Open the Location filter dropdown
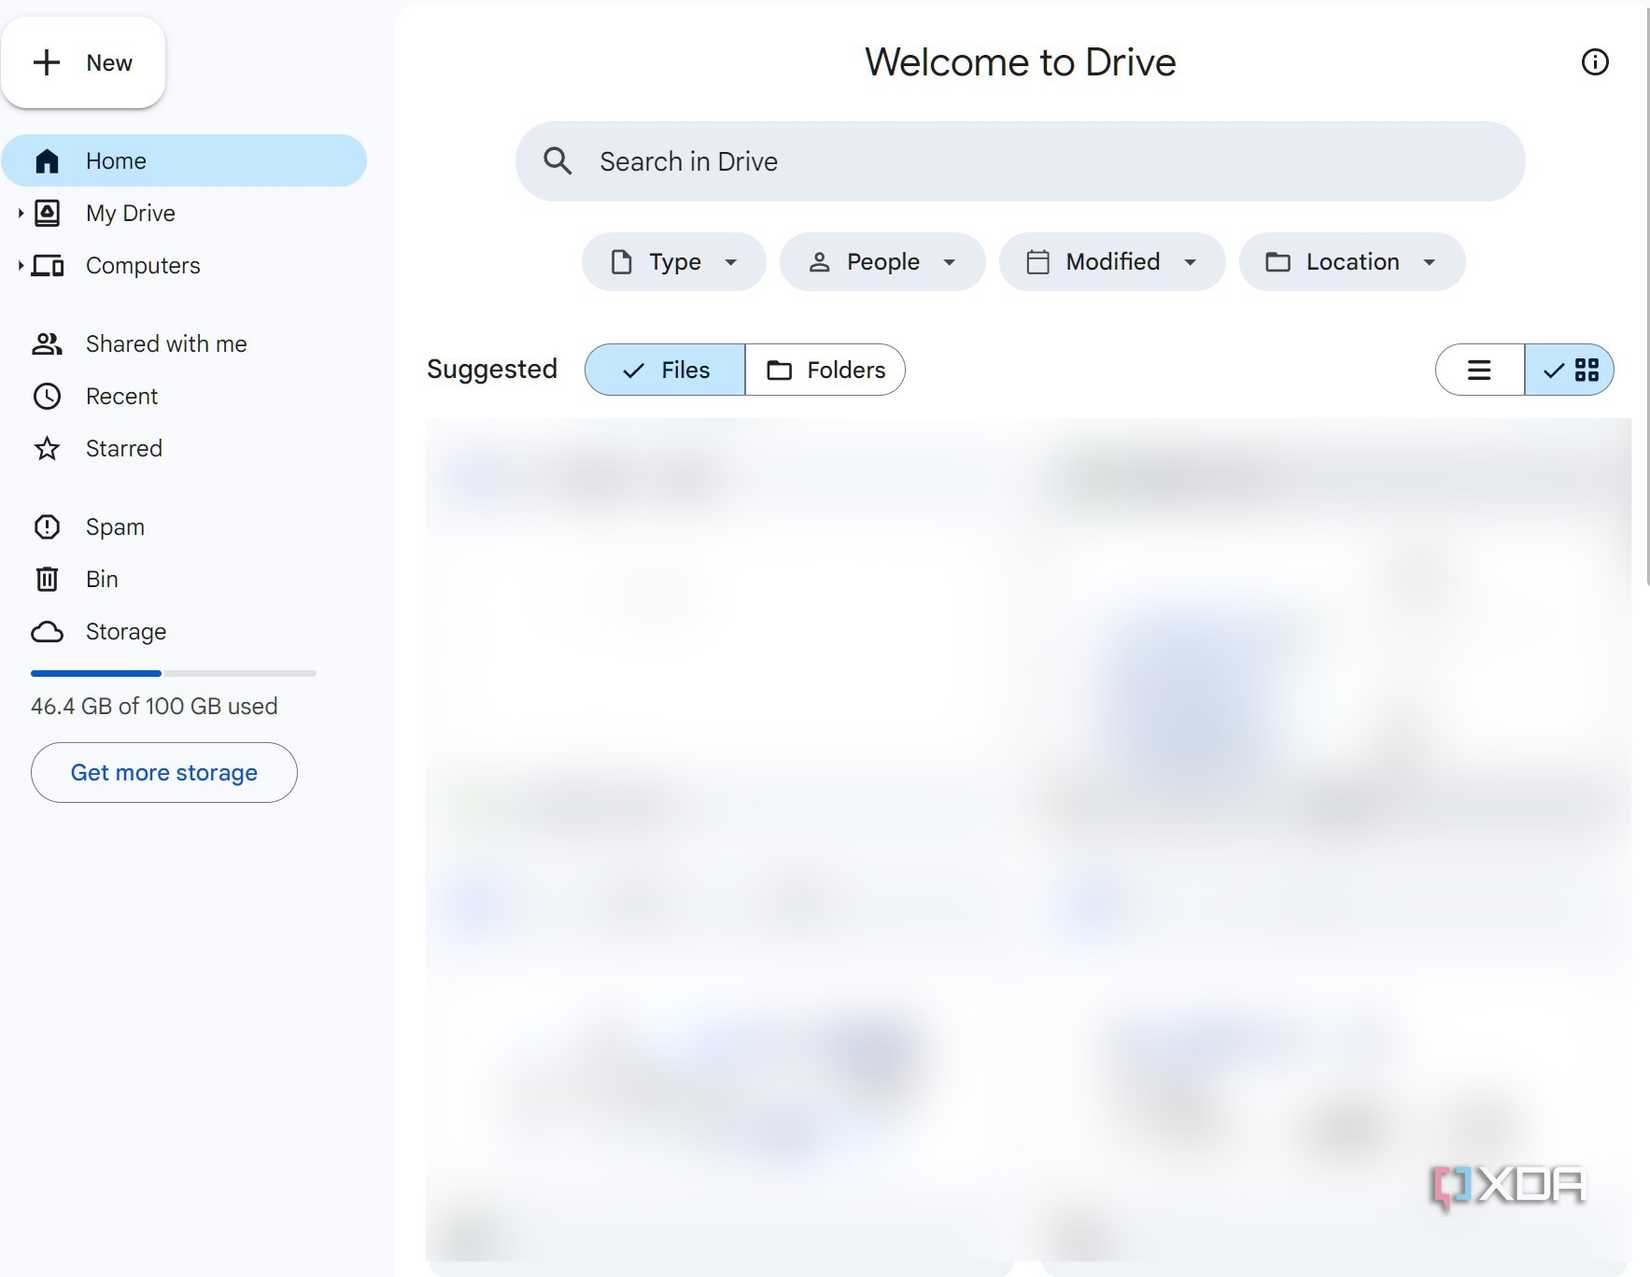 pyautogui.click(x=1352, y=262)
